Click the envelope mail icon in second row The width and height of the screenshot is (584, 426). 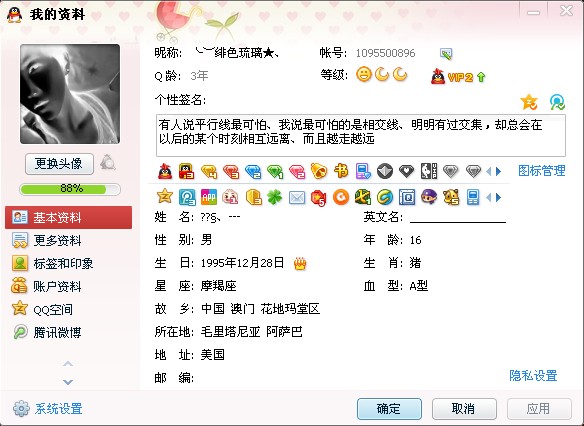click(297, 198)
